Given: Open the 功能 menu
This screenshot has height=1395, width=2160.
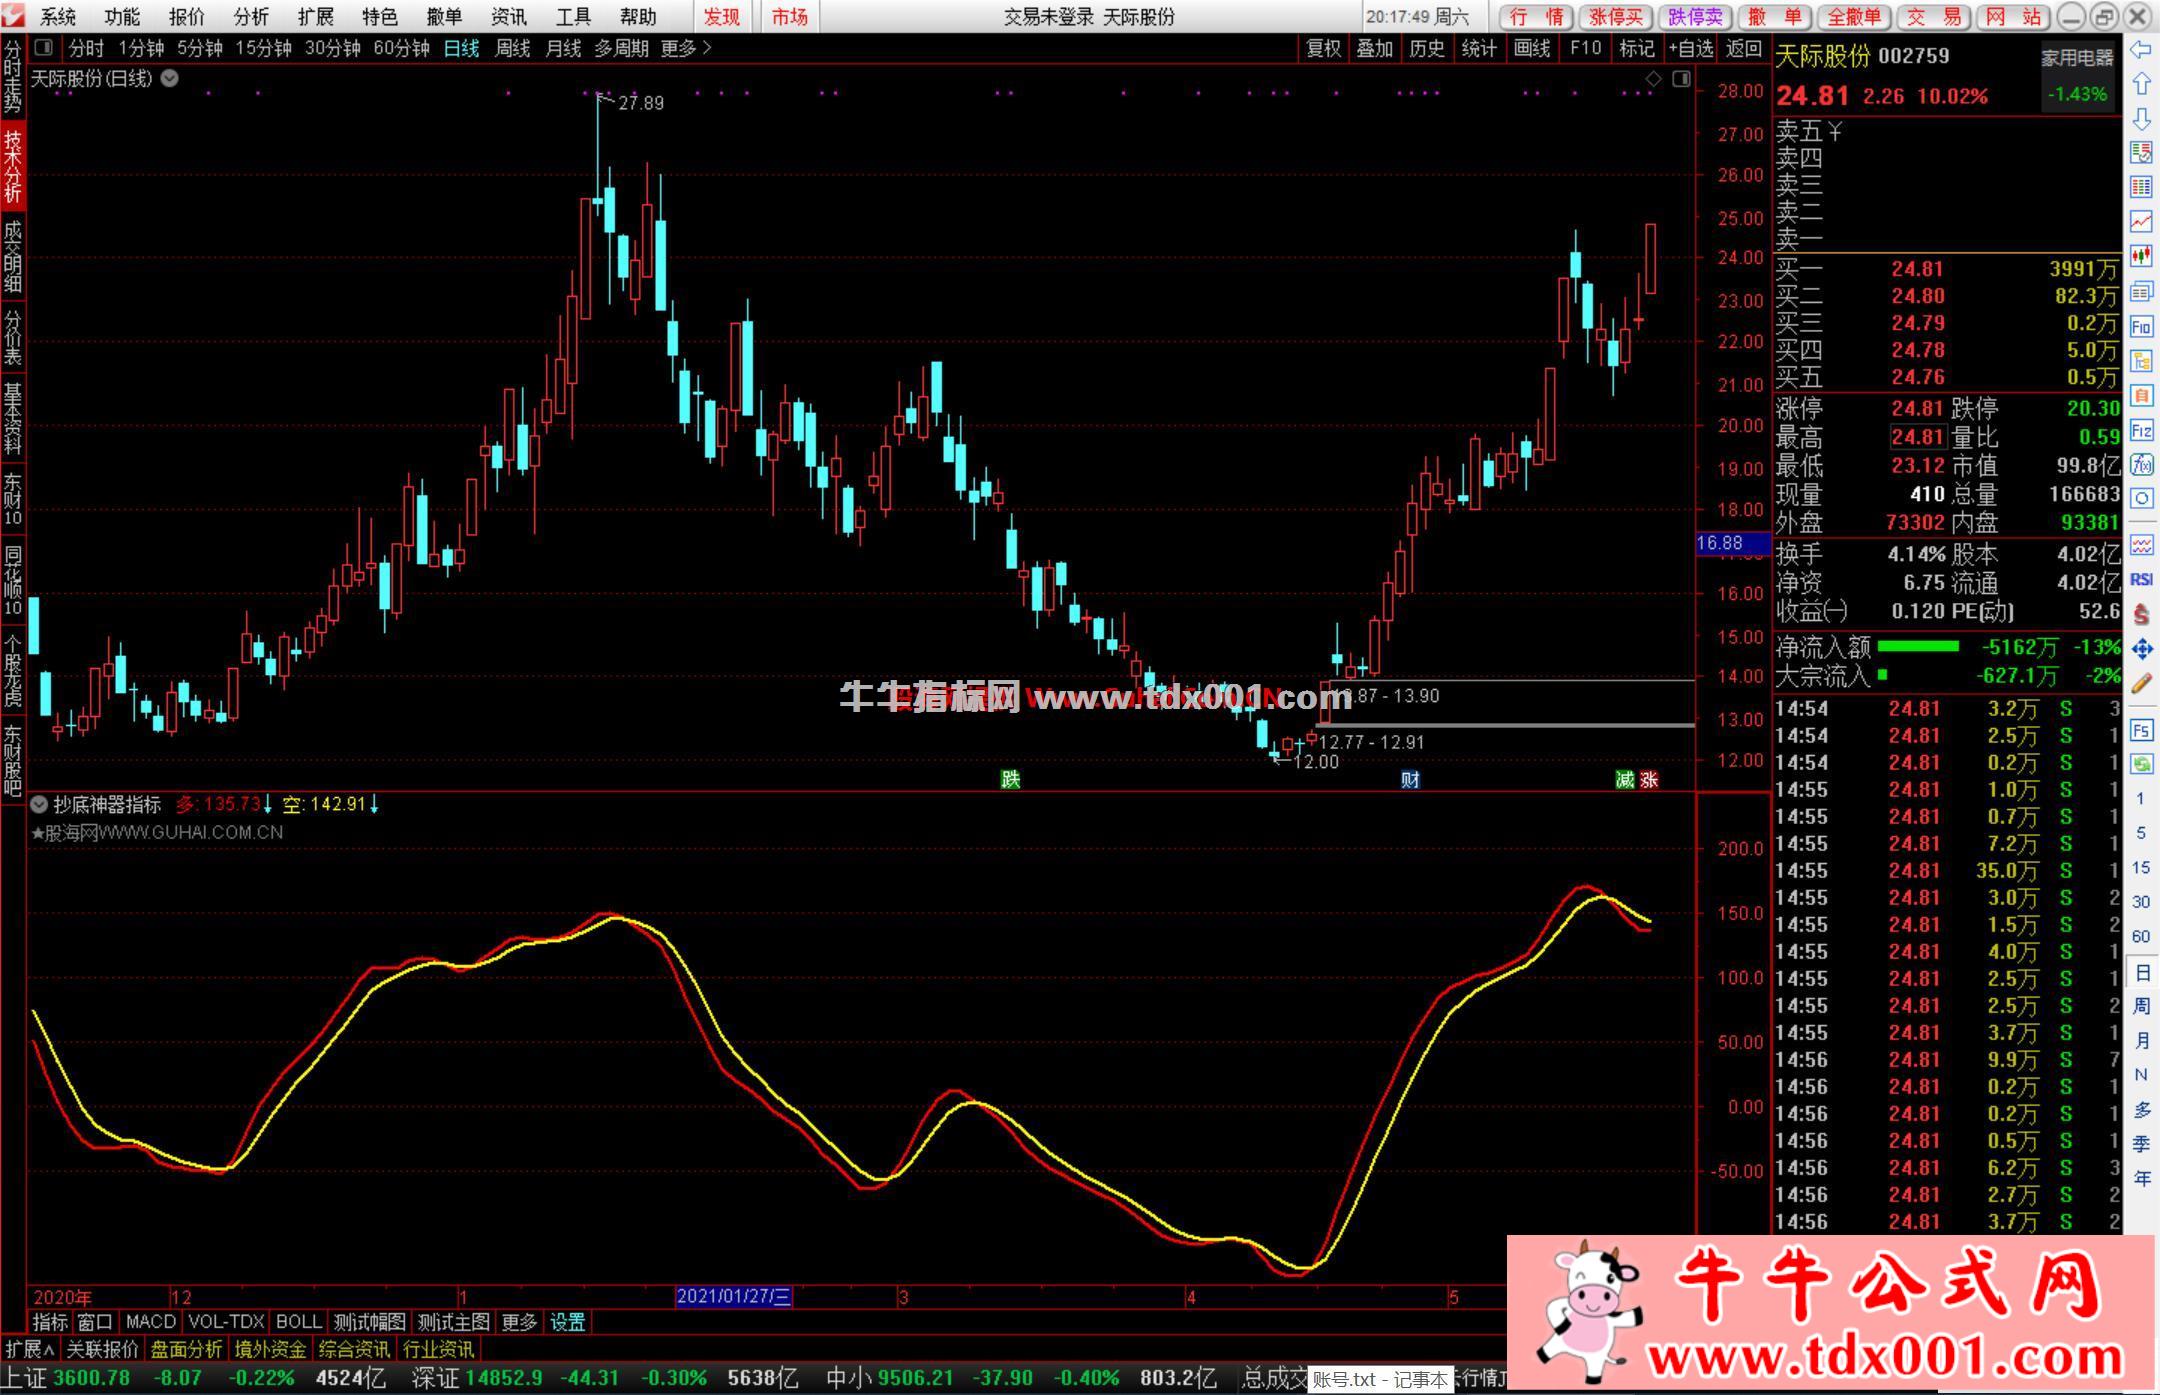Looking at the screenshot, I should [122, 17].
